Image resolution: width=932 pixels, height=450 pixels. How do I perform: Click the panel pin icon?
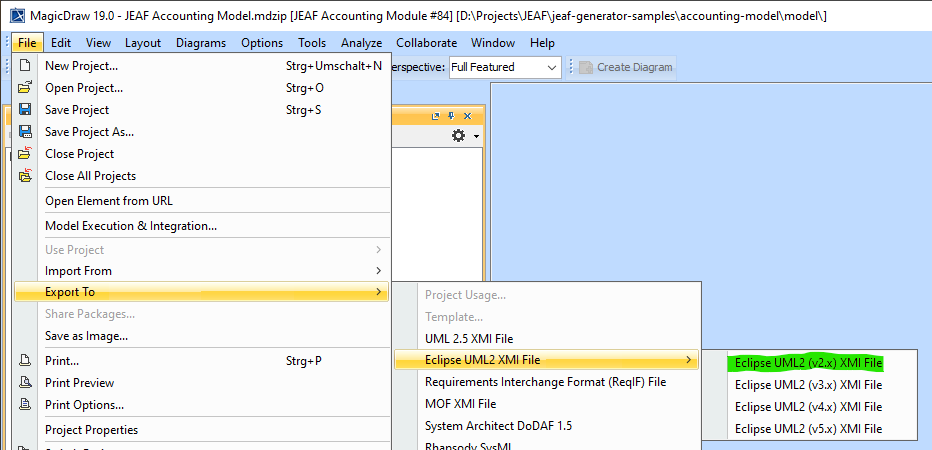point(451,116)
